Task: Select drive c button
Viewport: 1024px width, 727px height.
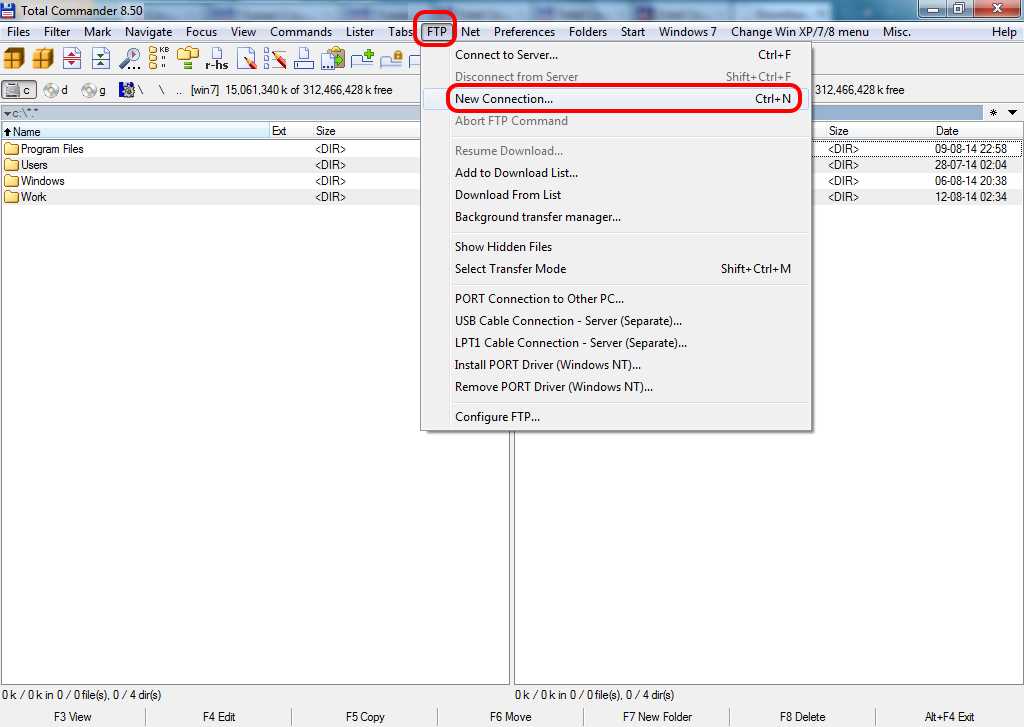Action: (19, 90)
